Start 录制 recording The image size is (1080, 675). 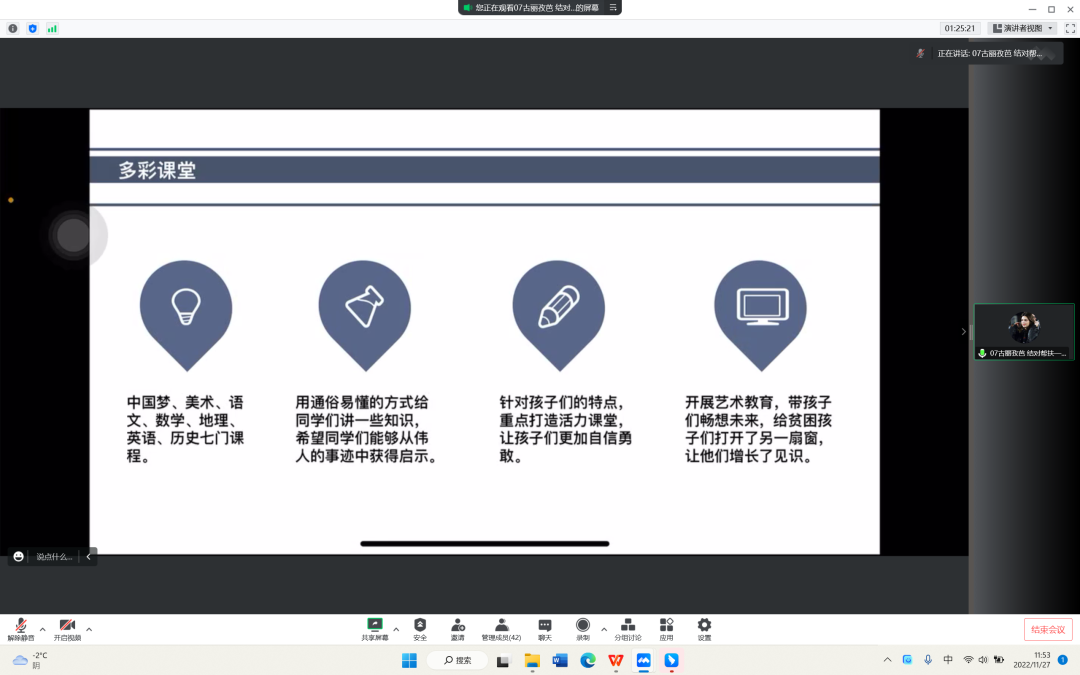pos(583,630)
